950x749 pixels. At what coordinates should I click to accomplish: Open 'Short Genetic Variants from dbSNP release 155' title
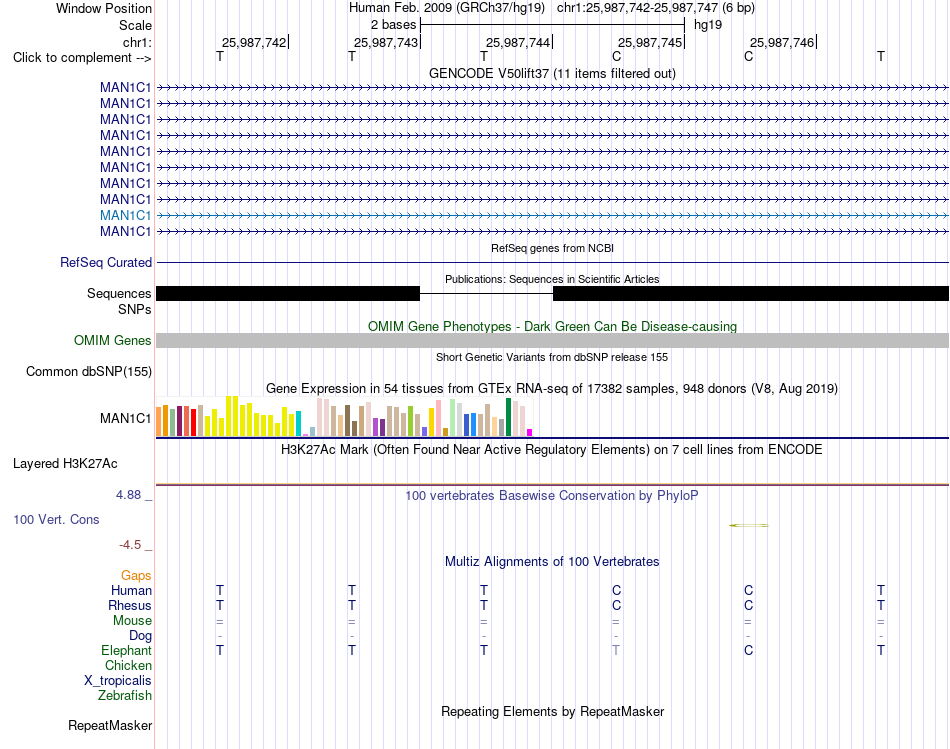pyautogui.click(x=552, y=357)
